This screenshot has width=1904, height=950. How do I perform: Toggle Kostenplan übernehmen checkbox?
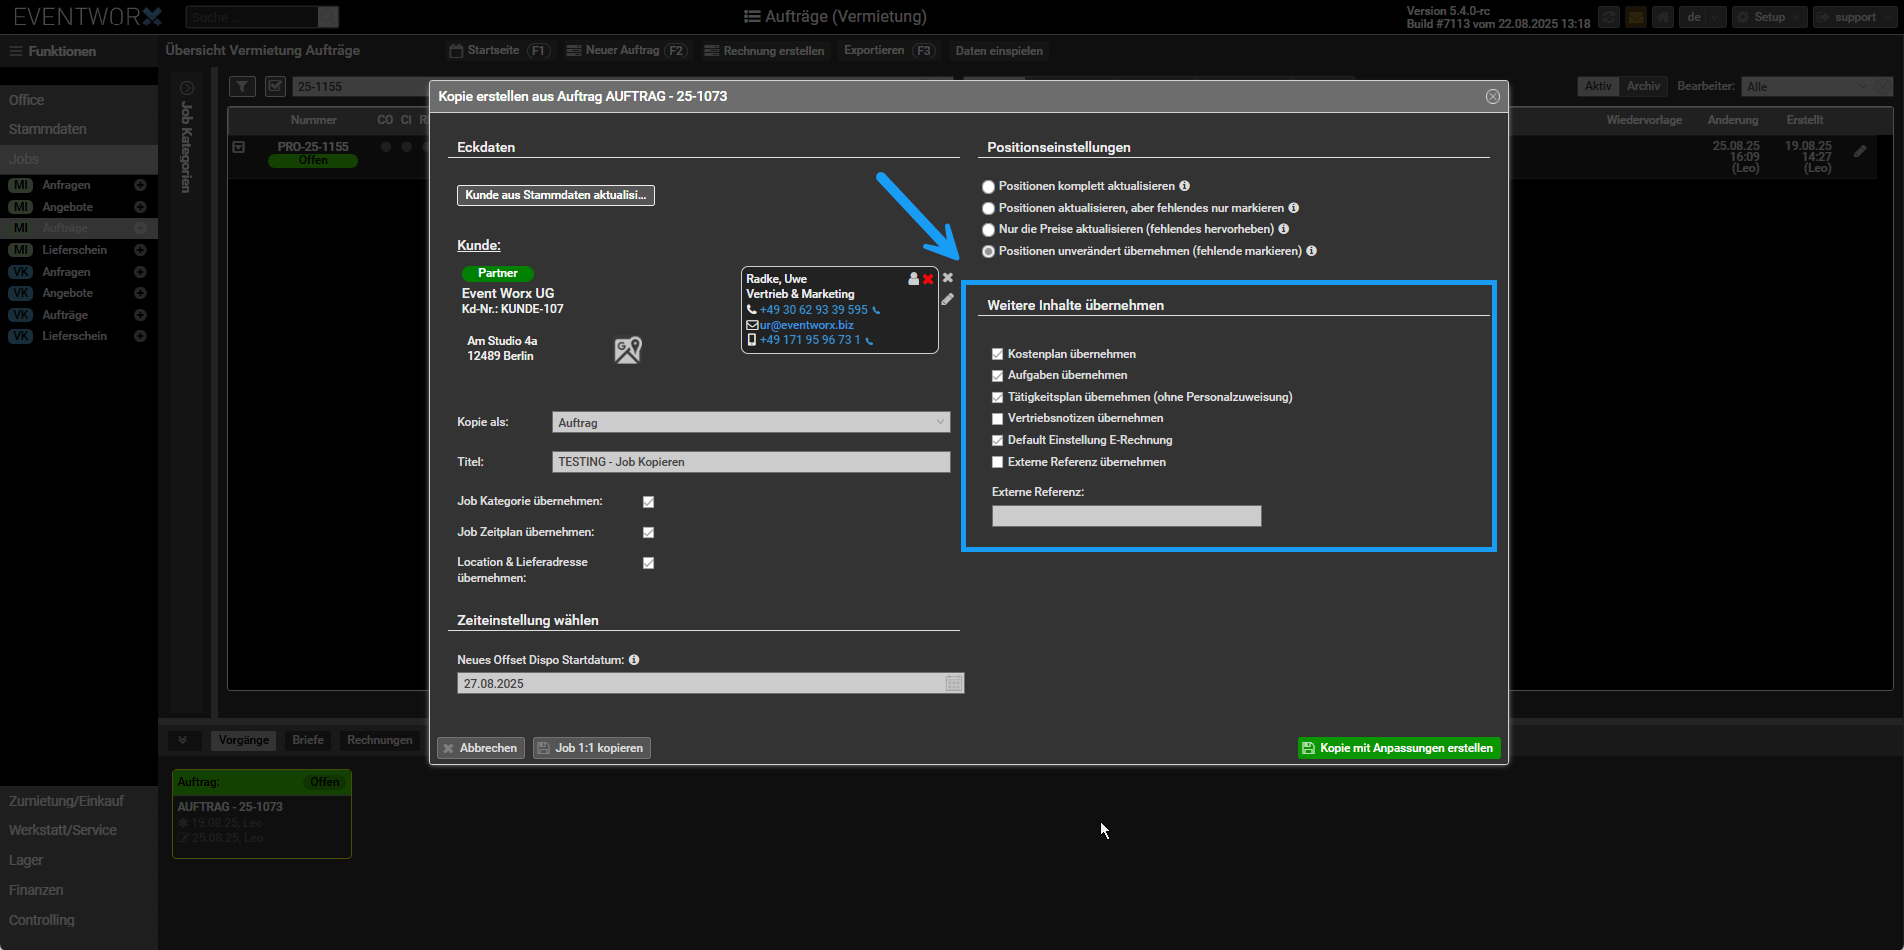point(997,354)
